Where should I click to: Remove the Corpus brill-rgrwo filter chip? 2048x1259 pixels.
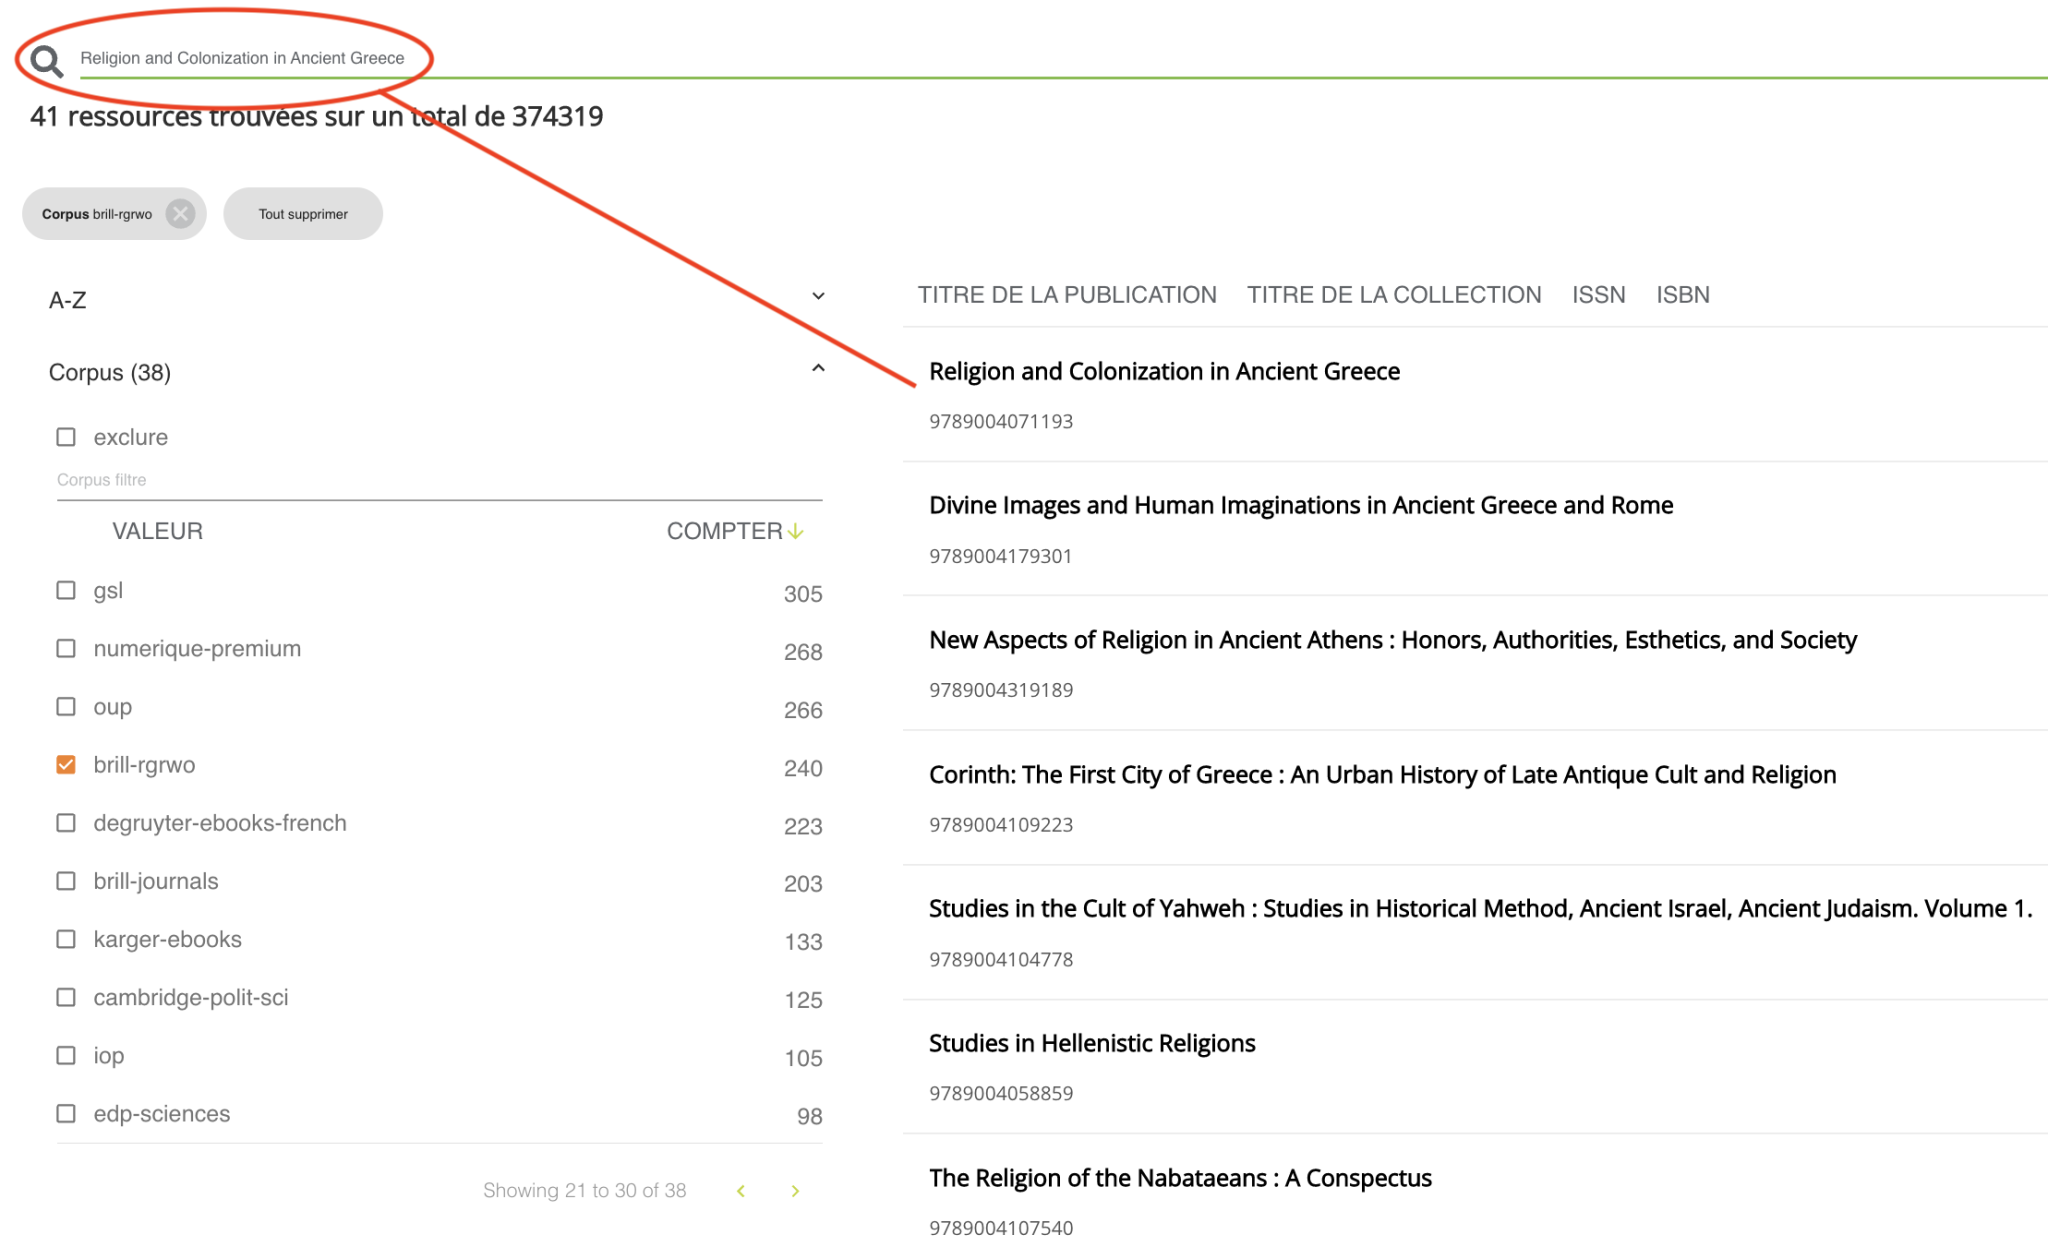pyautogui.click(x=180, y=214)
